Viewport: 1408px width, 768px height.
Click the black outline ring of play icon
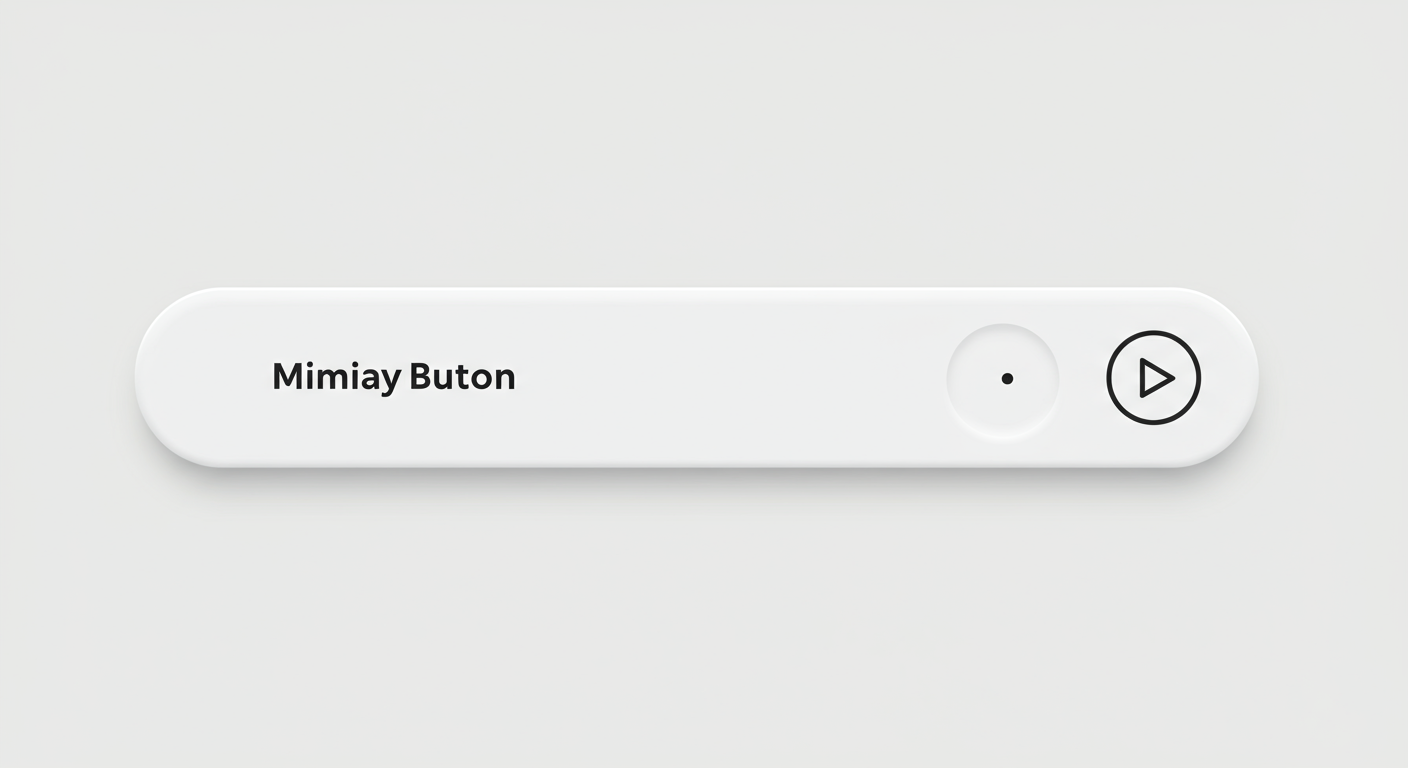click(x=1109, y=378)
